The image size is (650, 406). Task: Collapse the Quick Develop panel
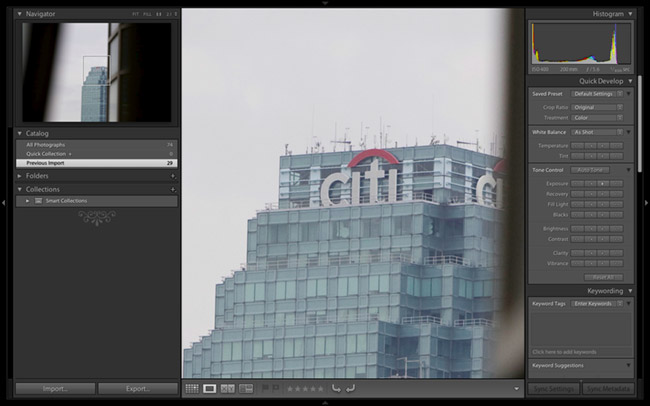point(630,81)
